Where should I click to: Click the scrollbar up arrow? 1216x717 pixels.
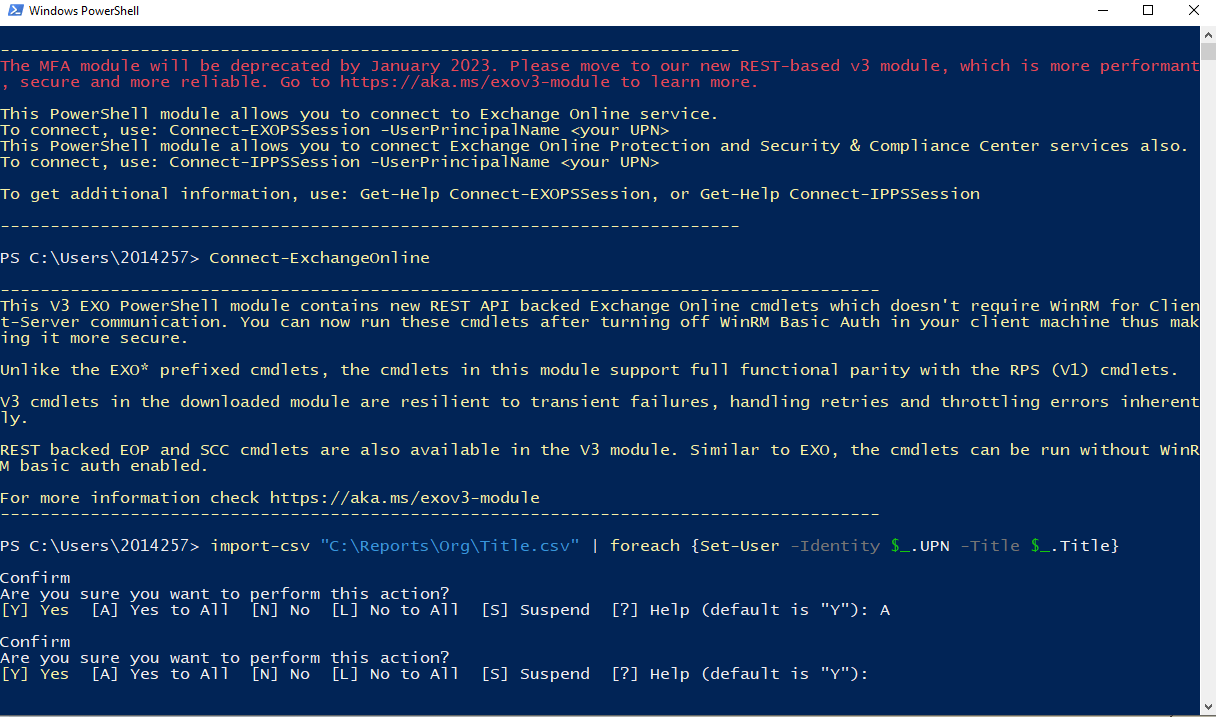pyautogui.click(x=1208, y=33)
